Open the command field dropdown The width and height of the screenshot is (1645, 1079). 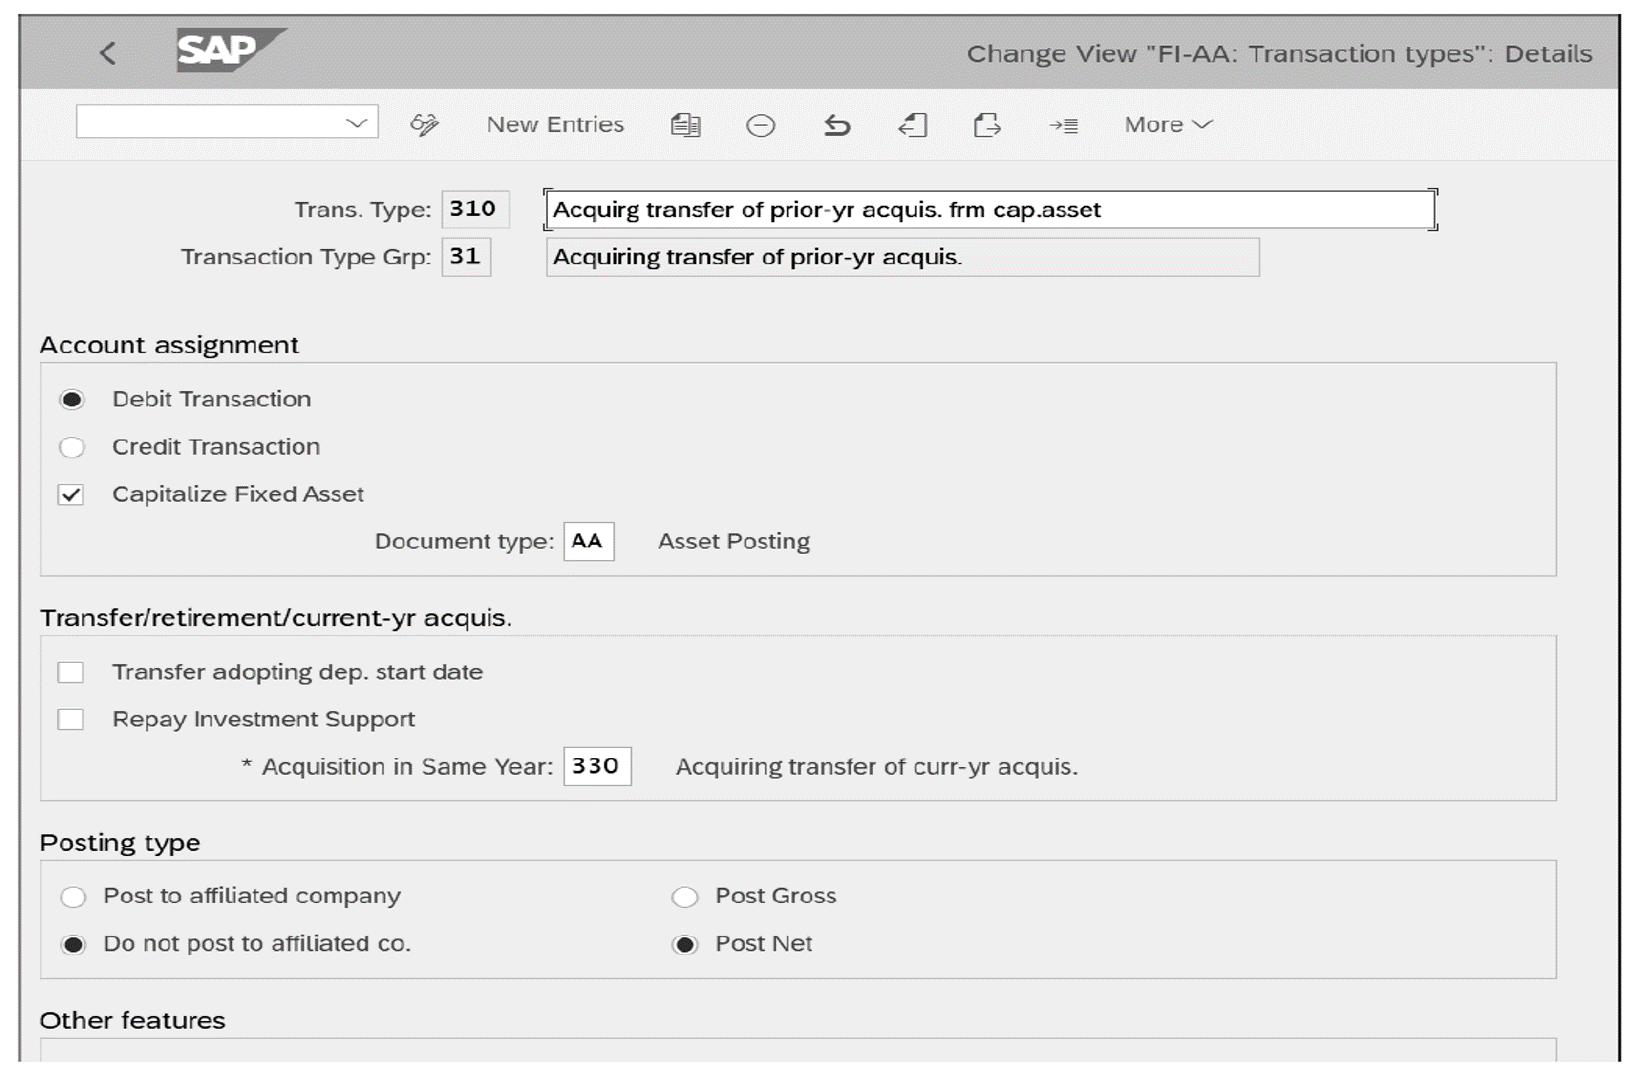[x=357, y=122]
